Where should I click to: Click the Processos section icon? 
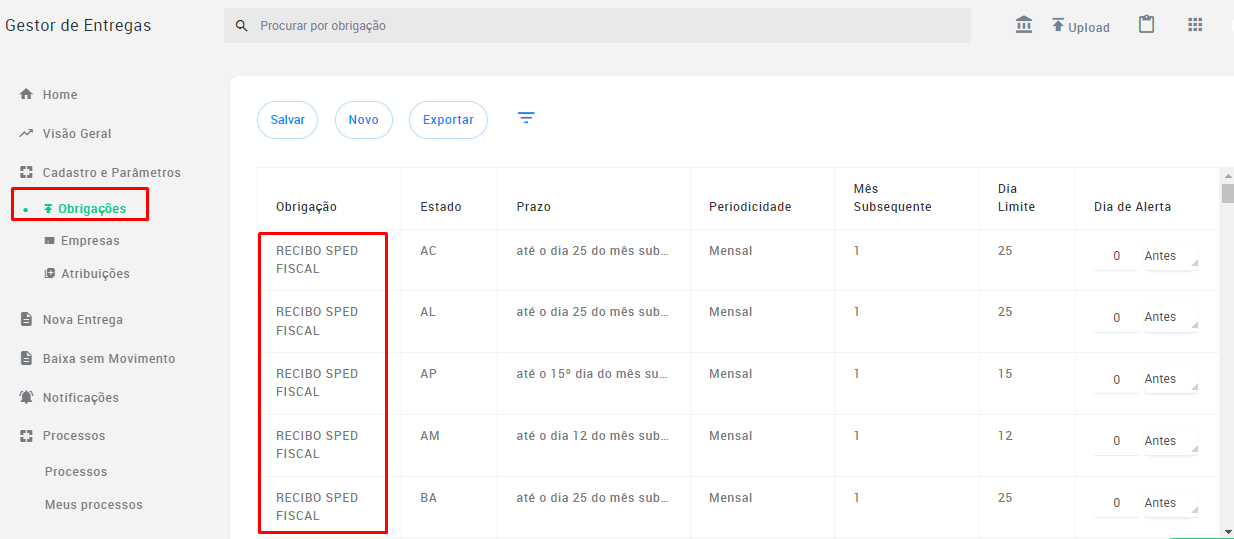(27, 436)
